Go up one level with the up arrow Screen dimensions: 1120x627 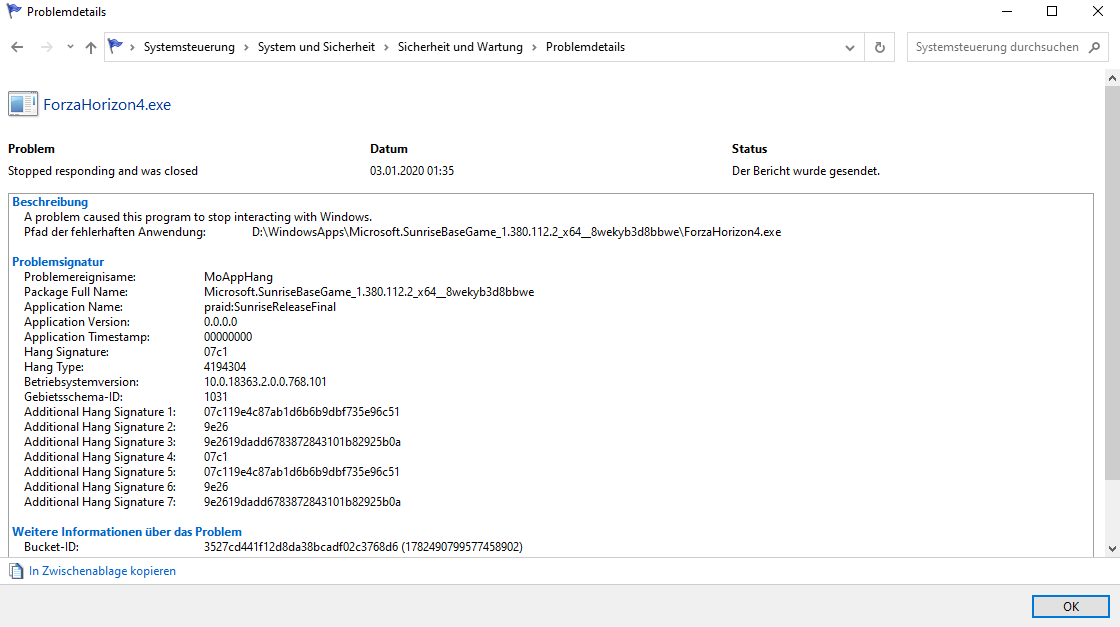(x=91, y=47)
